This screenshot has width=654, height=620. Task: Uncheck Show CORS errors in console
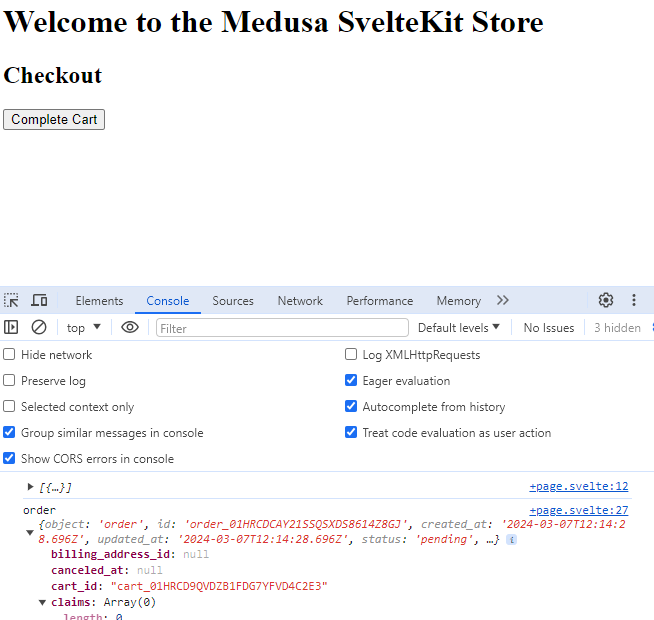click(x=9, y=459)
